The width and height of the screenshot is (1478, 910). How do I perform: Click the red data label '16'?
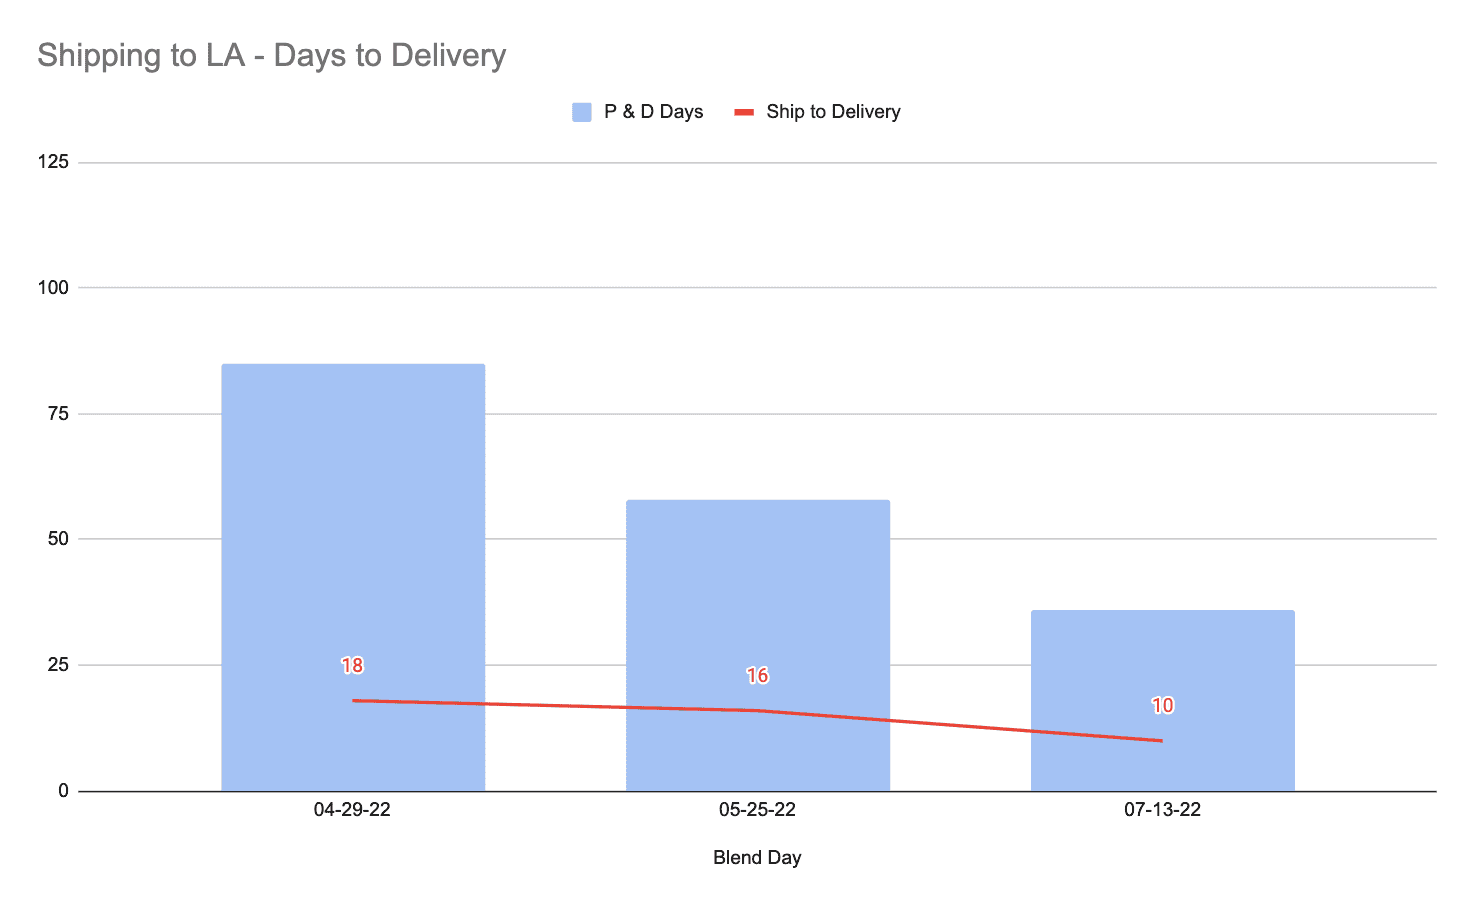[x=757, y=676]
